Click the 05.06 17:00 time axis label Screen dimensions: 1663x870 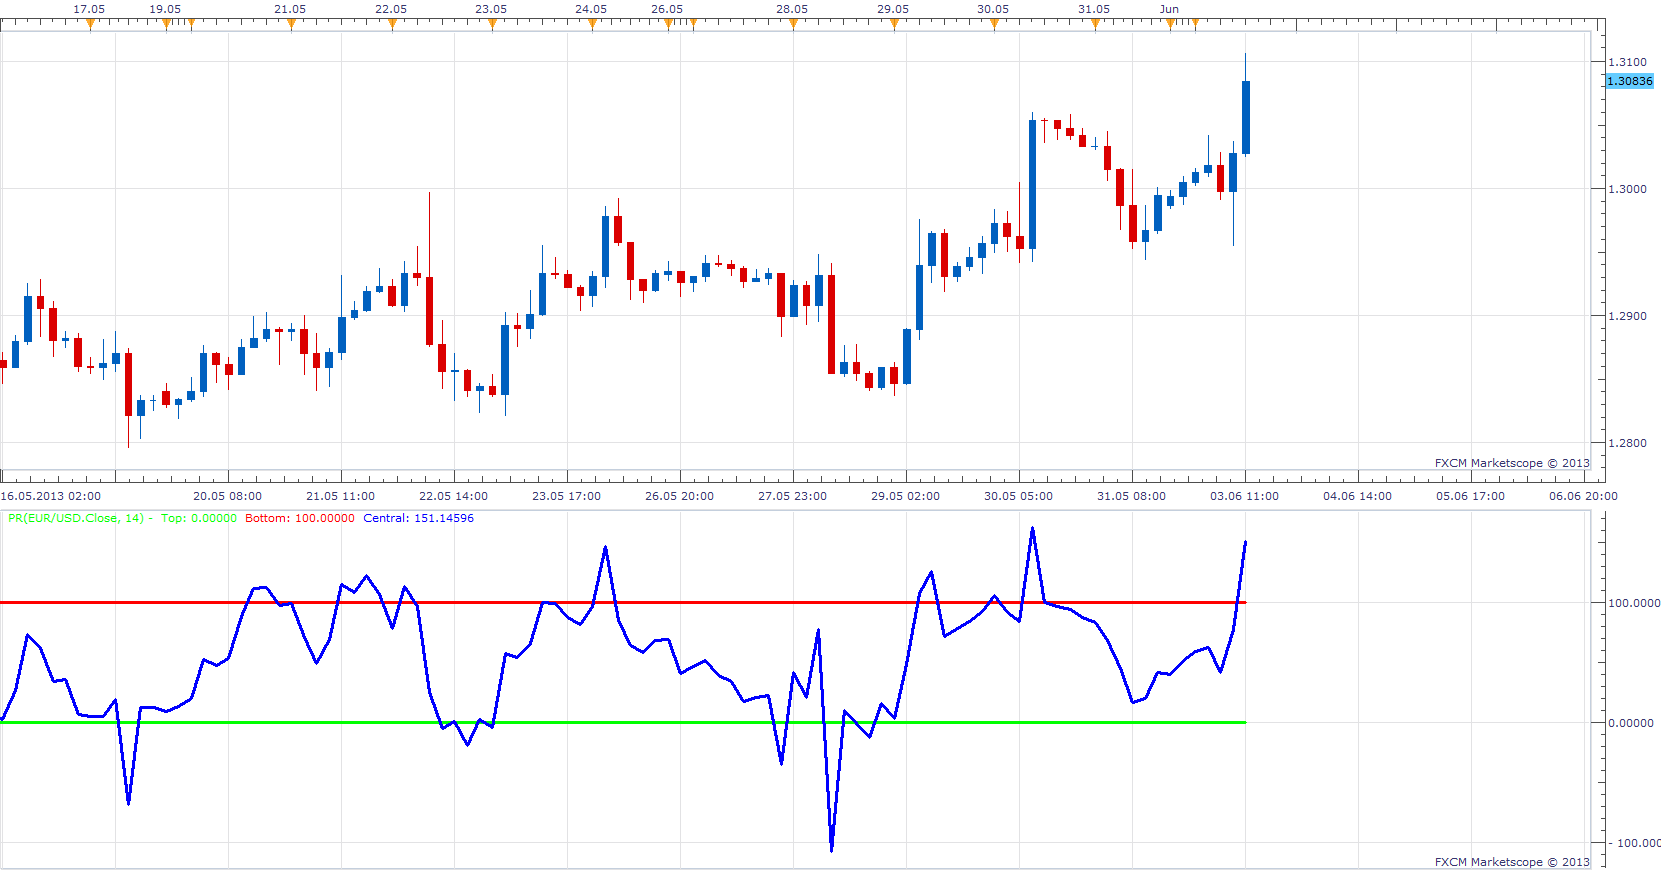1470,496
